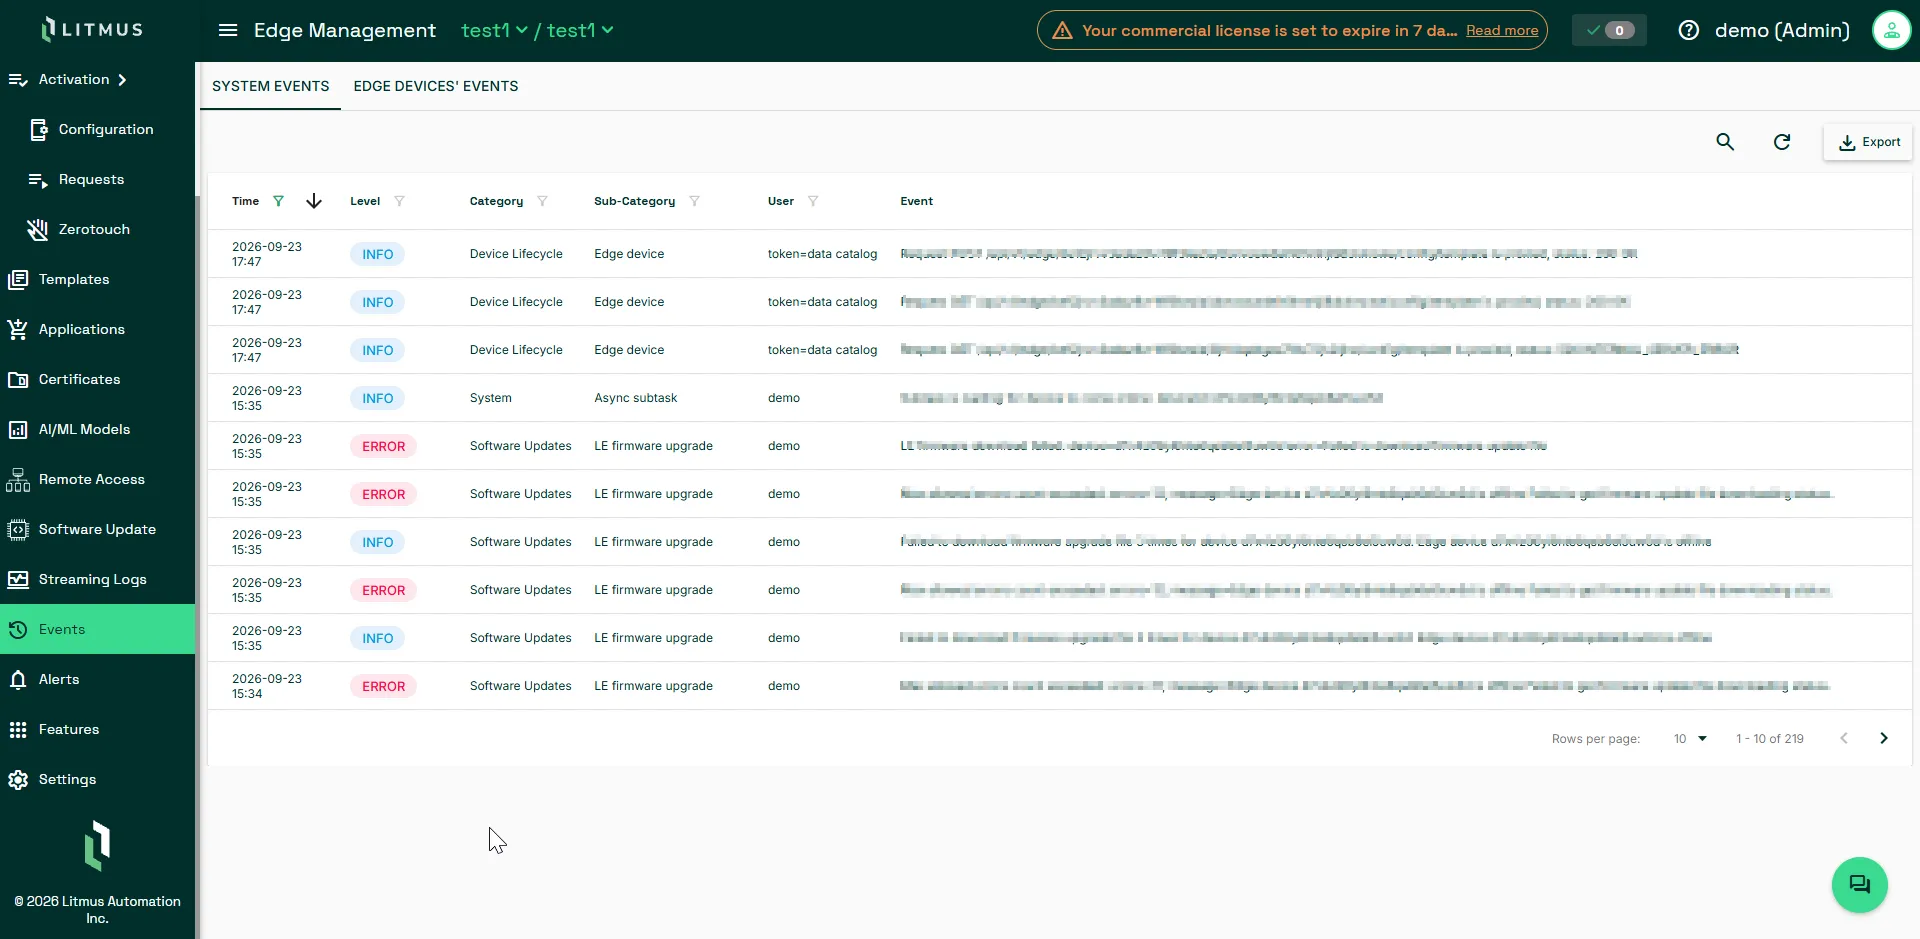Open Features page
1920x939 pixels.
[97, 729]
